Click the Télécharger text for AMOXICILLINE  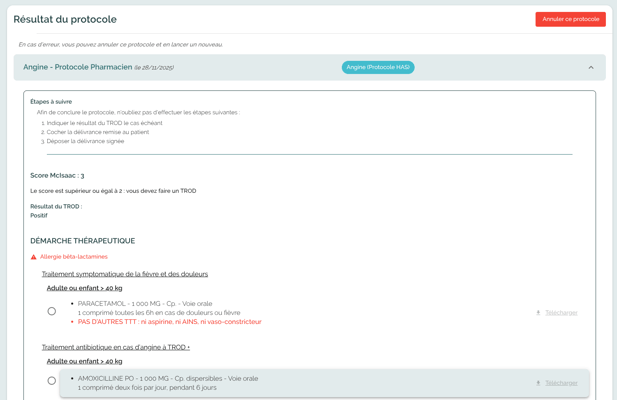pyautogui.click(x=561, y=383)
